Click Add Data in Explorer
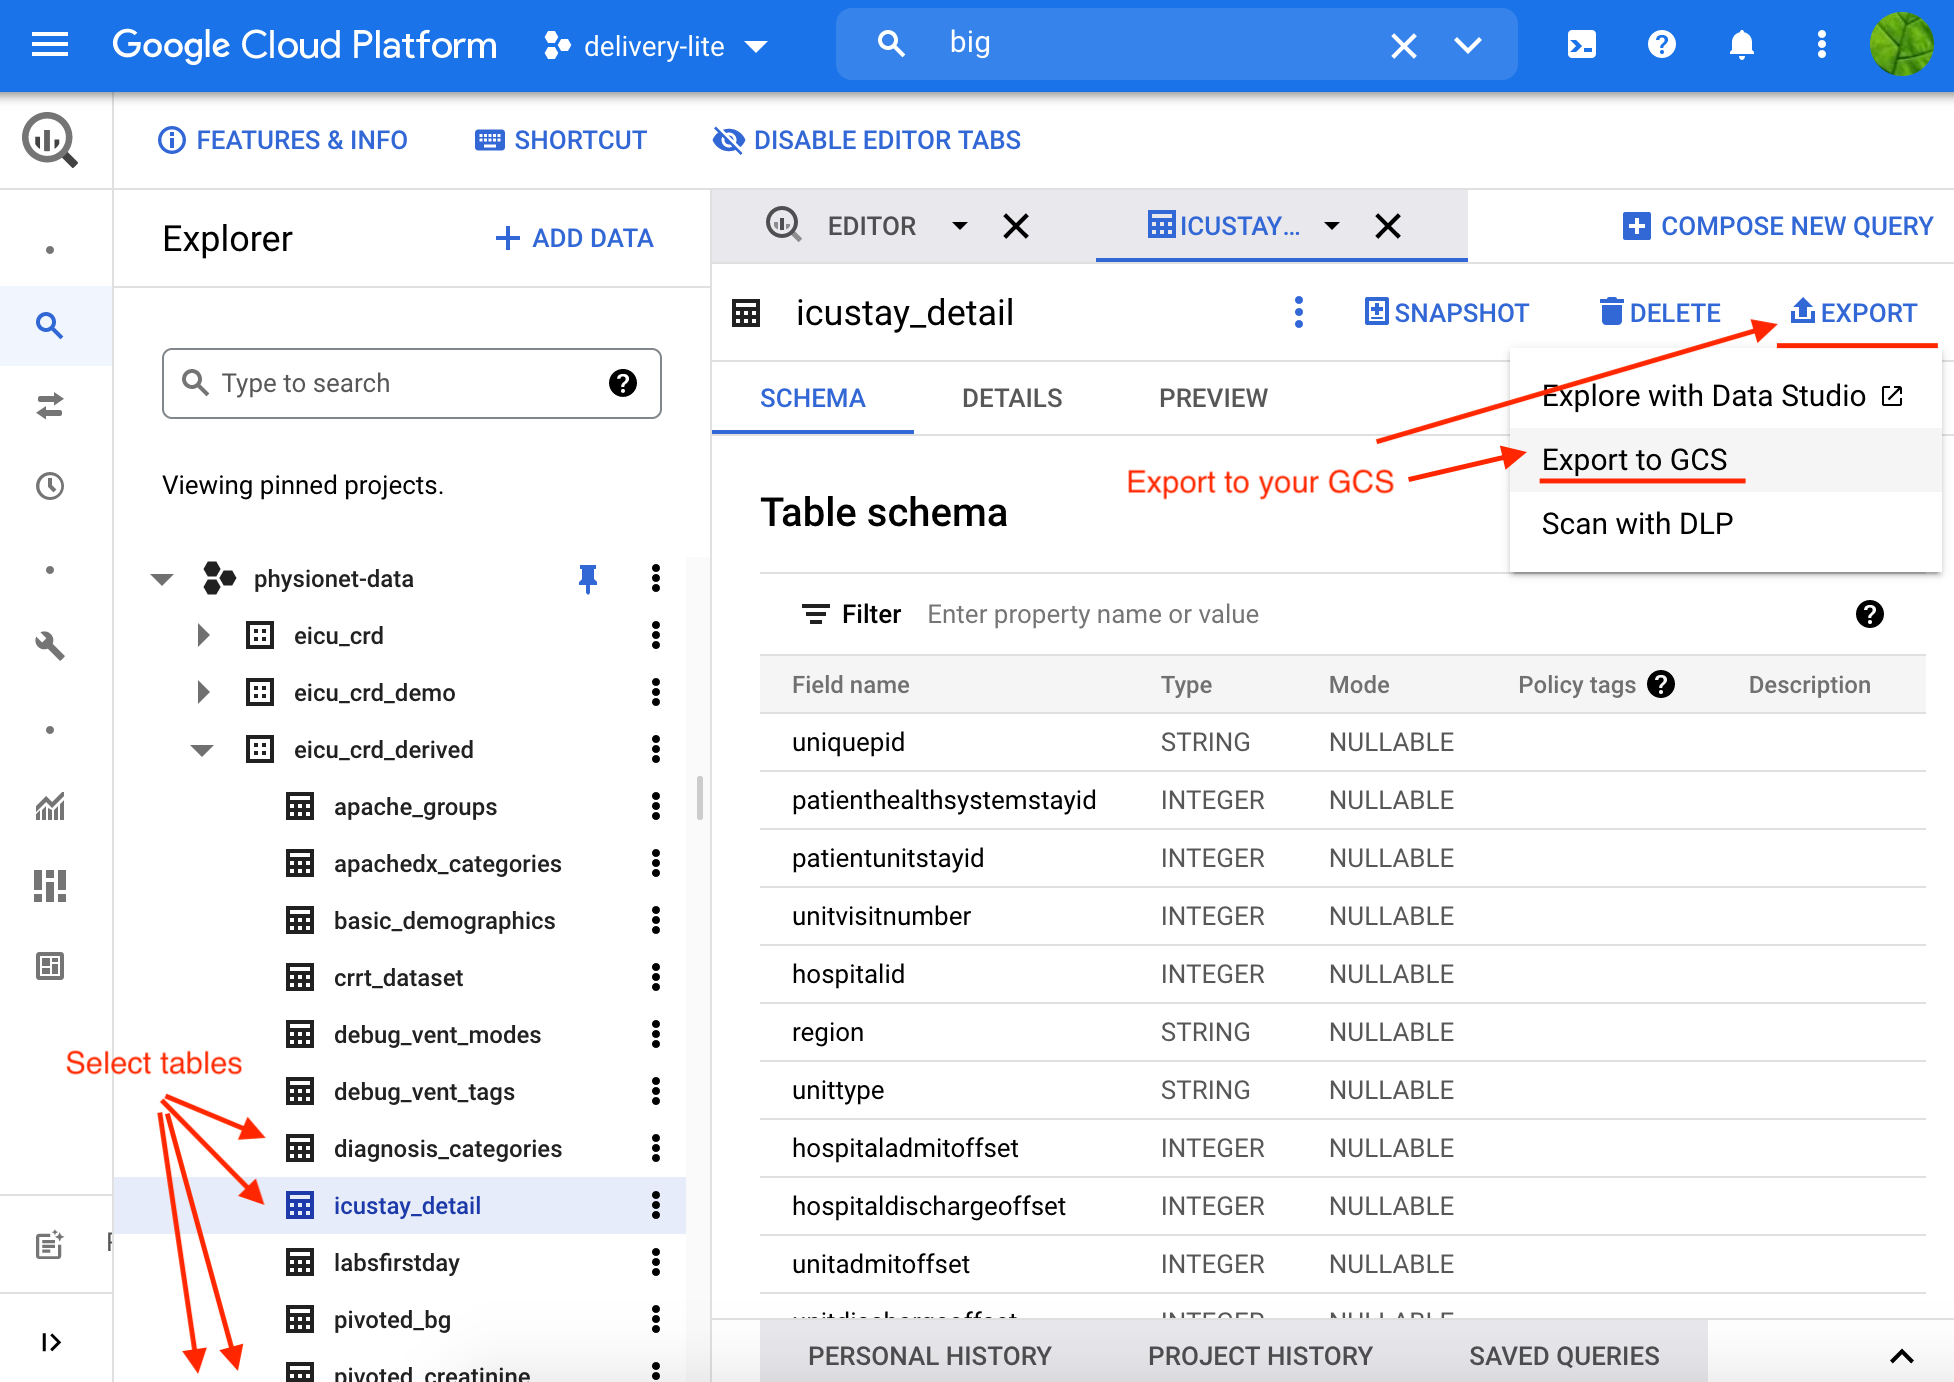1954x1382 pixels. click(x=574, y=238)
